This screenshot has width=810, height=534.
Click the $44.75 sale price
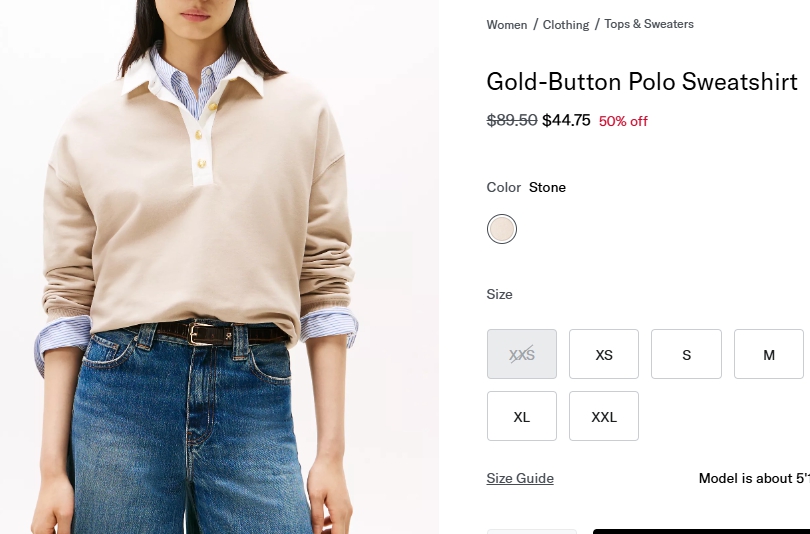566,120
